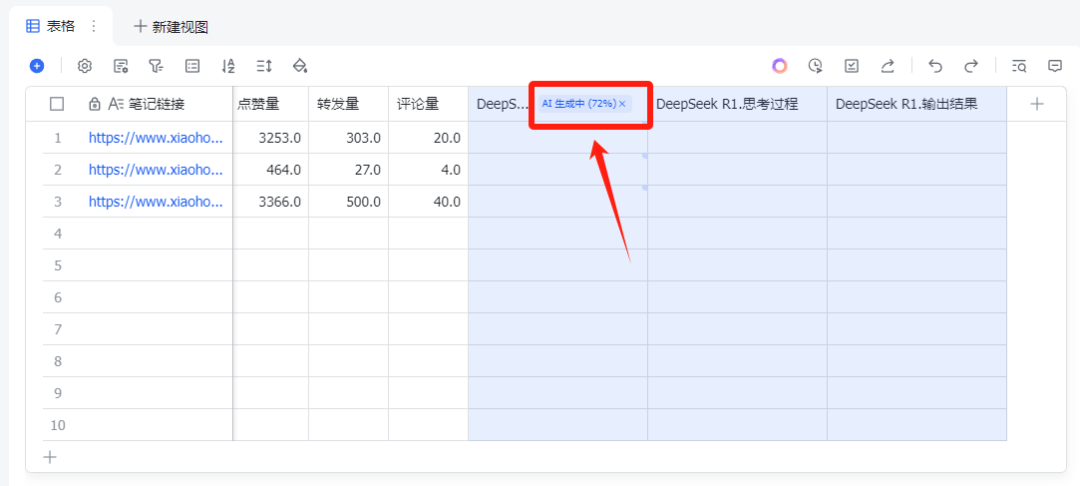Click the redo arrow
The image size is (1080, 486).
pyautogui.click(x=971, y=66)
